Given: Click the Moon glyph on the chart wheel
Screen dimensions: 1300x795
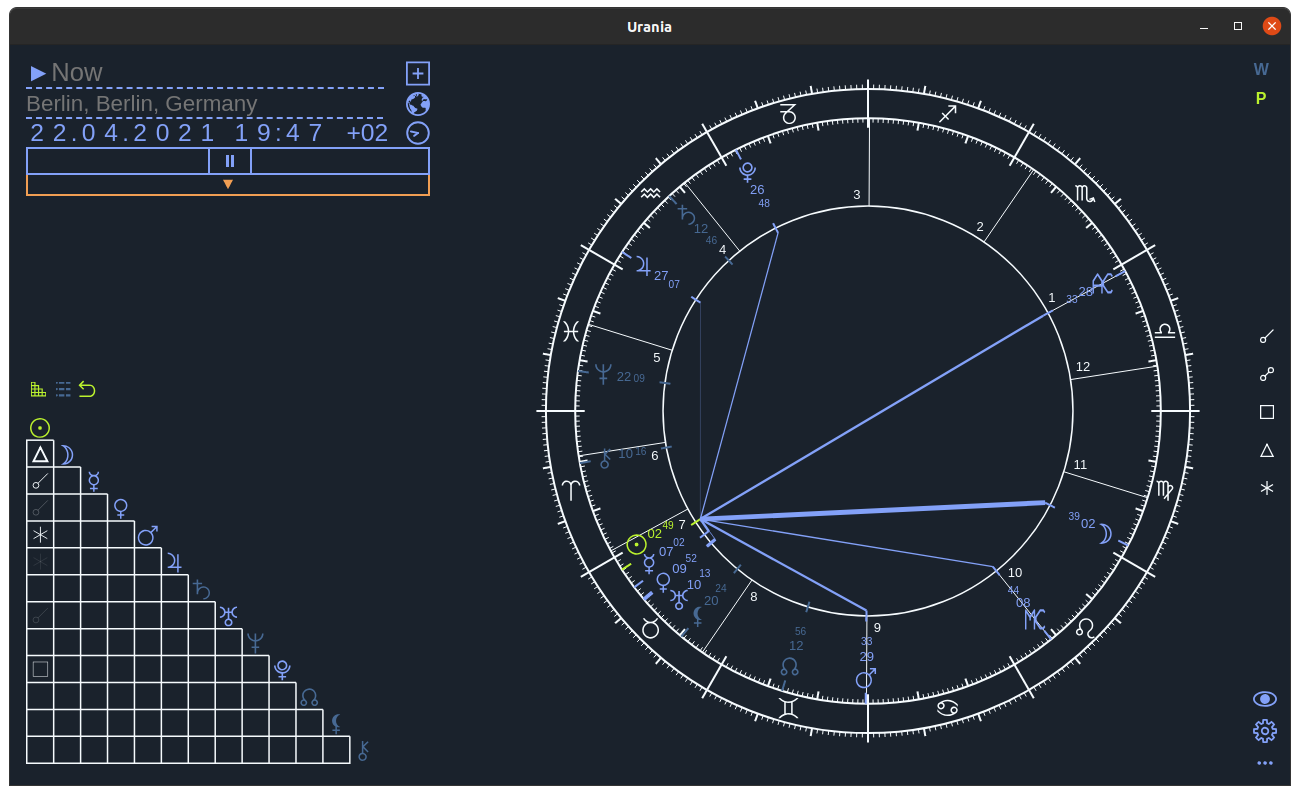Looking at the screenshot, I should (x=1105, y=534).
